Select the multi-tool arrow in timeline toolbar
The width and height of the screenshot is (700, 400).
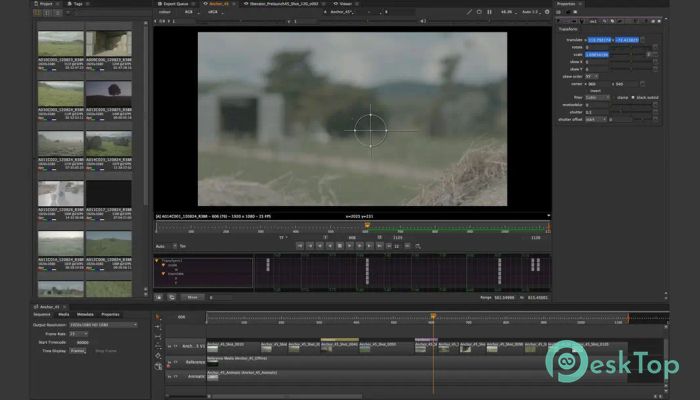click(158, 317)
